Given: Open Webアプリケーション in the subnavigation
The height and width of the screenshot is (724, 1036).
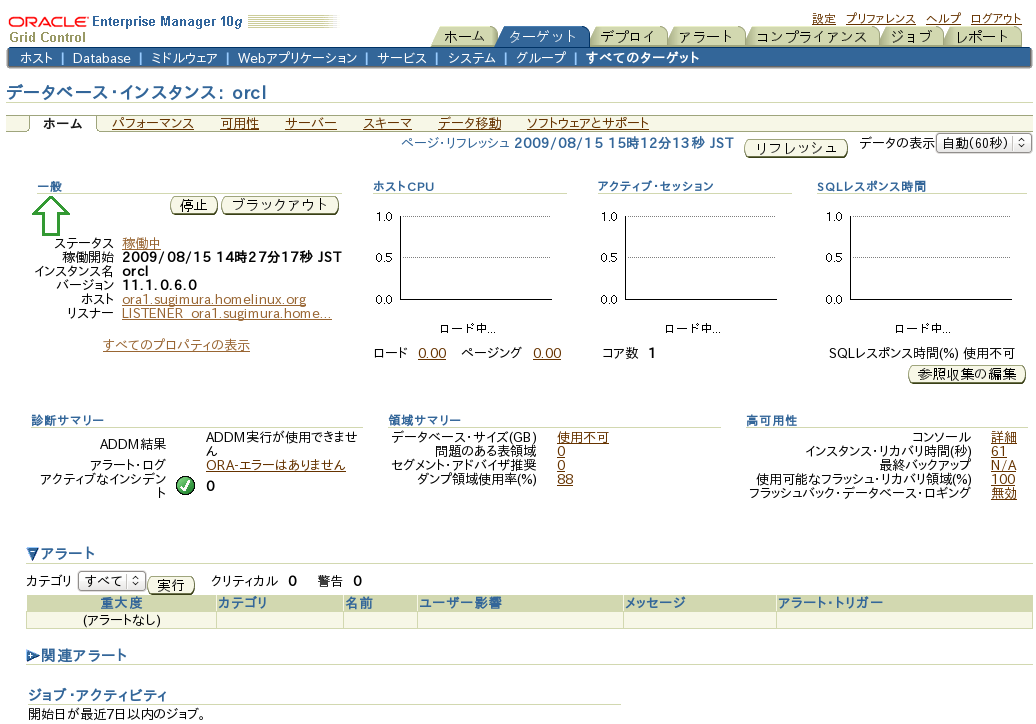Looking at the screenshot, I should click(297, 58).
